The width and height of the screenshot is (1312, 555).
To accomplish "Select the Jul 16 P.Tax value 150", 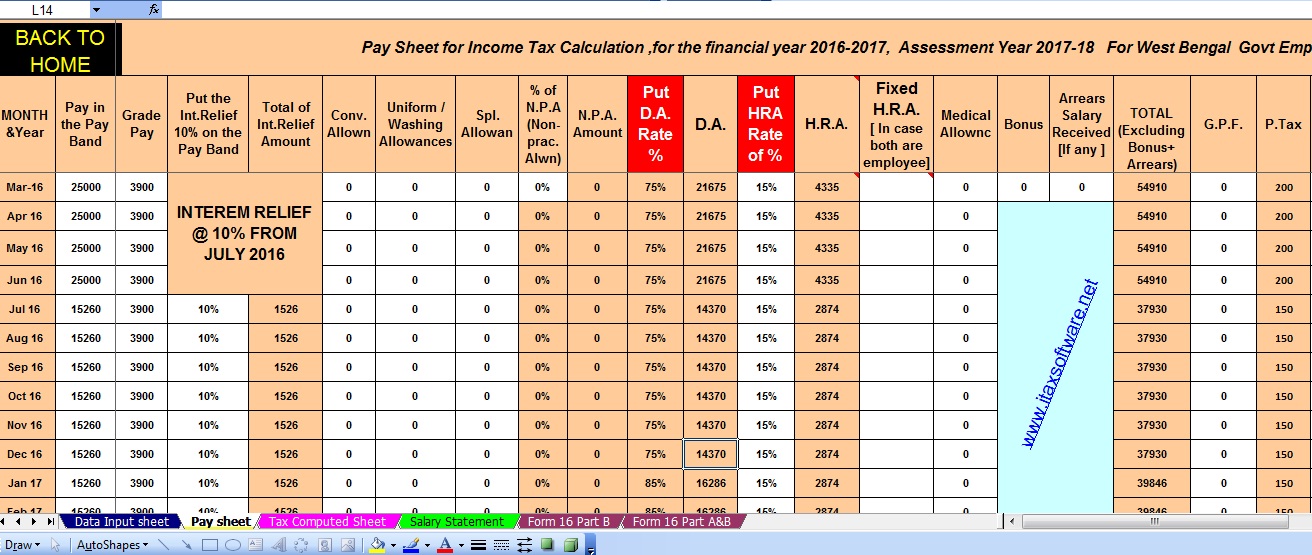I will click(1283, 309).
